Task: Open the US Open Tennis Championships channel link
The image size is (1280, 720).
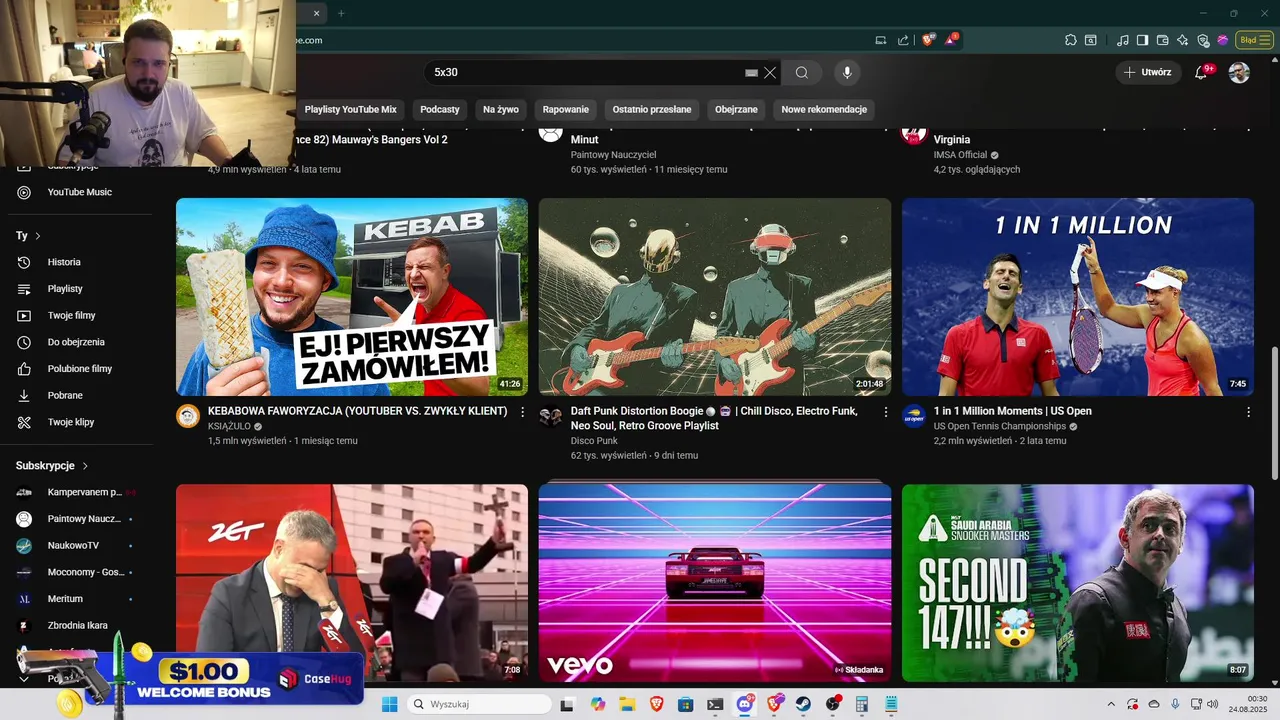Action: (x=1000, y=426)
